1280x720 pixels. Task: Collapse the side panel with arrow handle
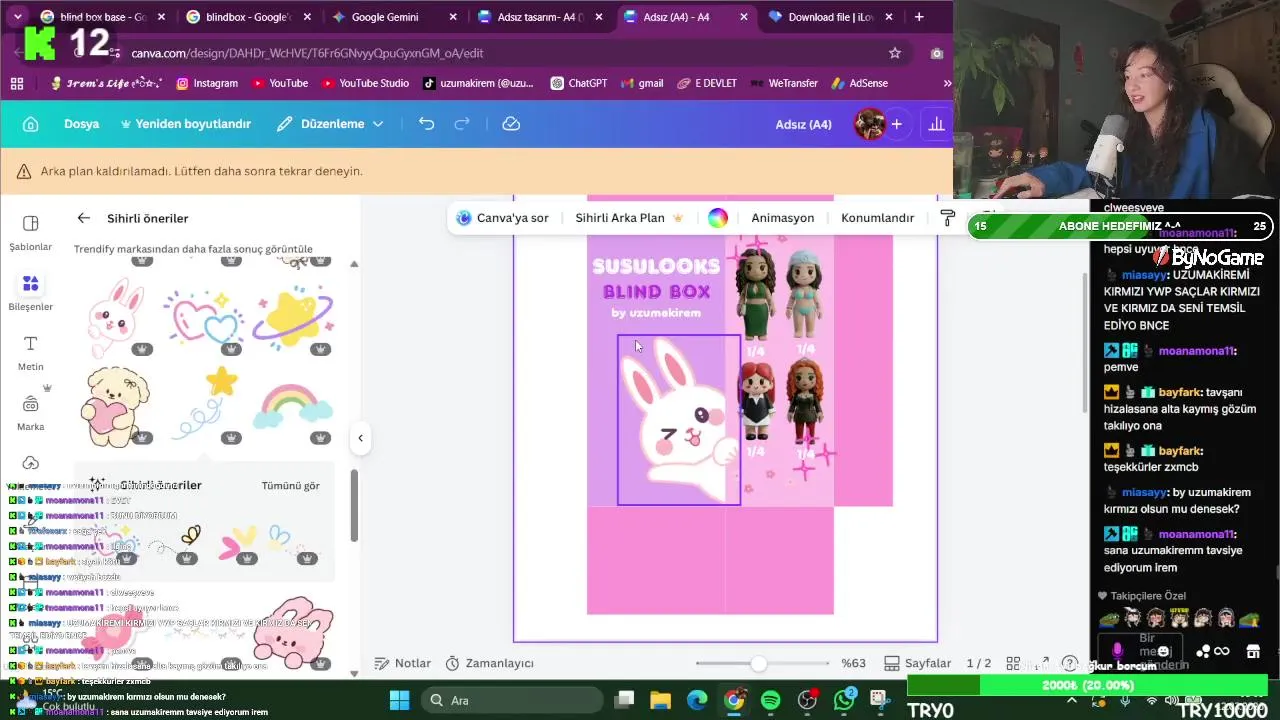[x=360, y=437]
